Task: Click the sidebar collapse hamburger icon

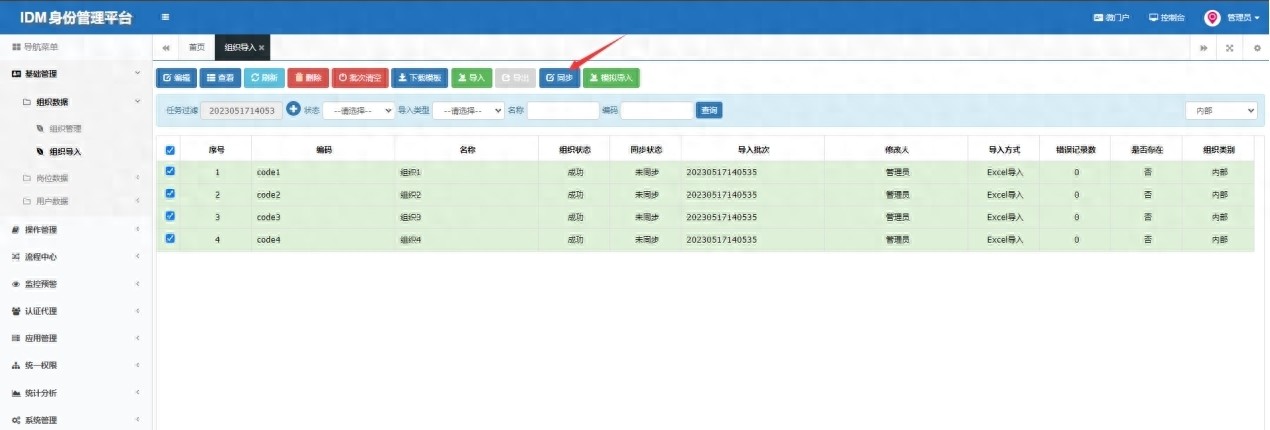Action: [165, 17]
